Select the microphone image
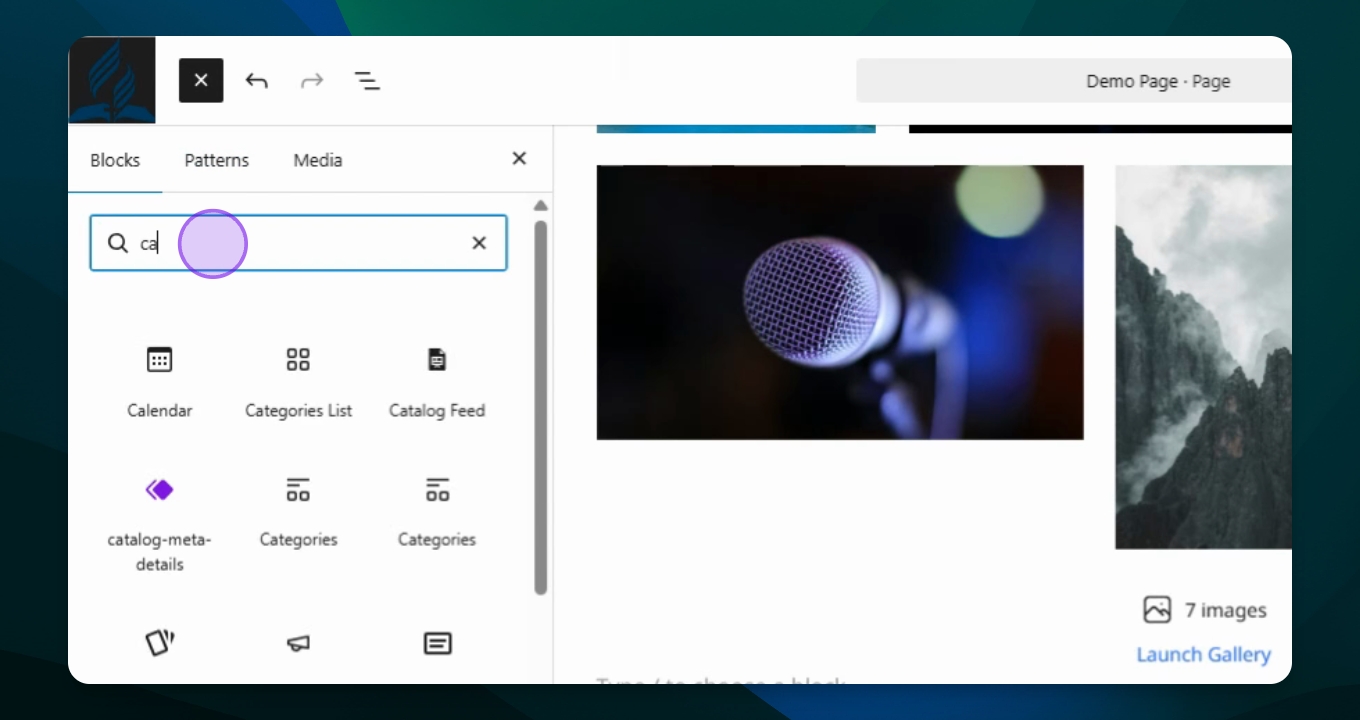1360x720 pixels. coord(840,302)
